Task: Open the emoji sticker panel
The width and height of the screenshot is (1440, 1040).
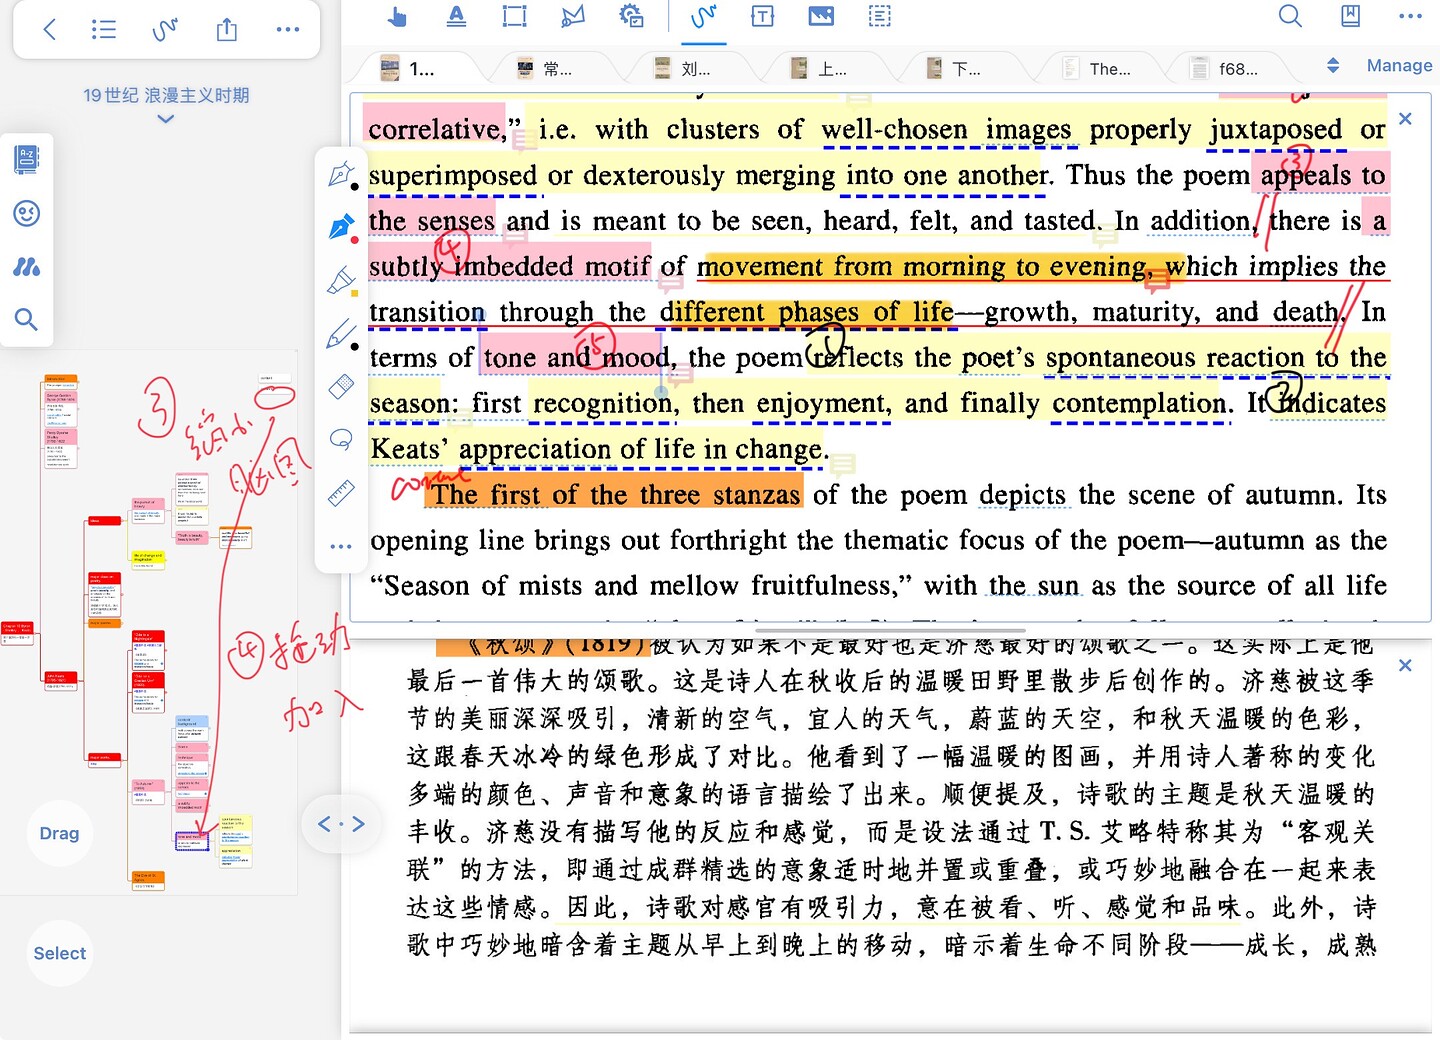Action: [27, 213]
